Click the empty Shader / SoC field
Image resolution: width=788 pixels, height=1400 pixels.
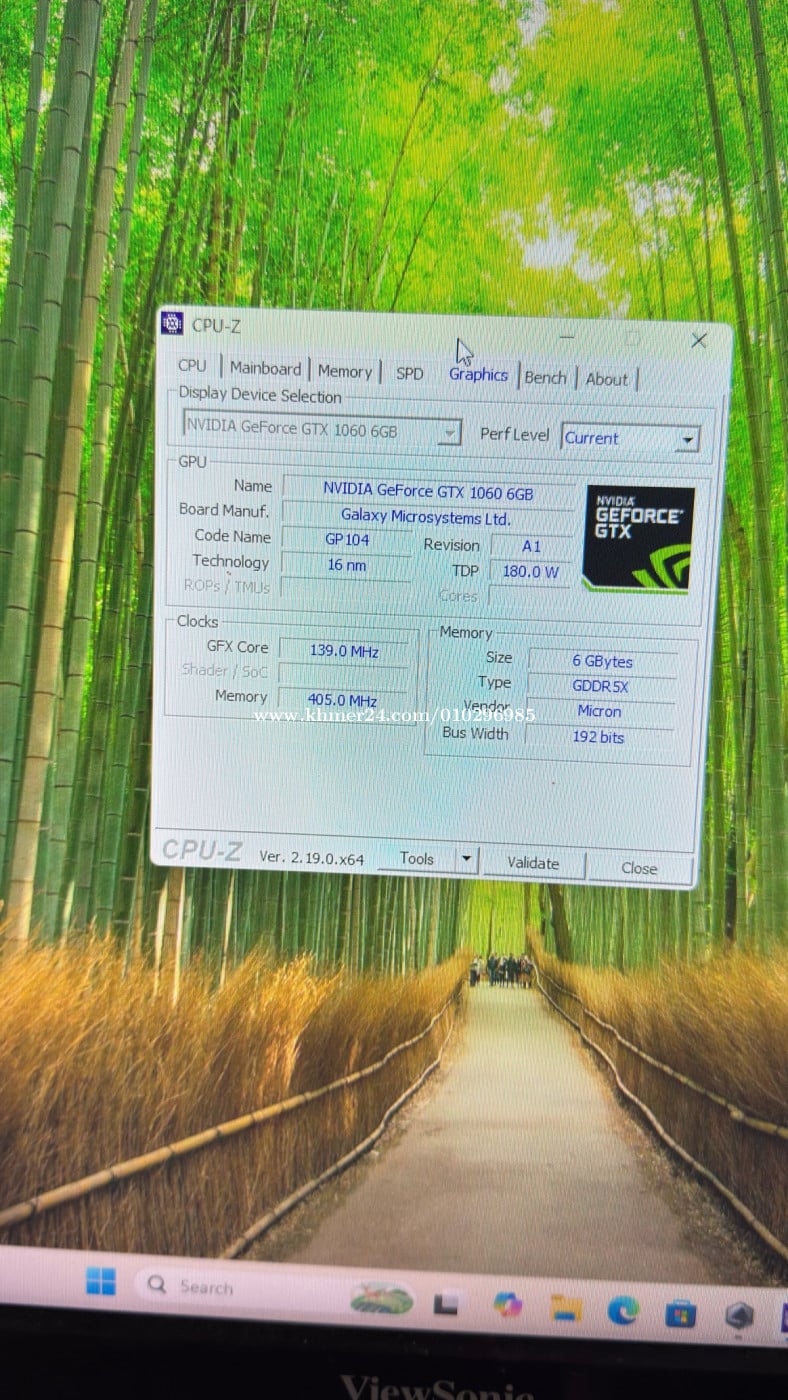coord(343,675)
